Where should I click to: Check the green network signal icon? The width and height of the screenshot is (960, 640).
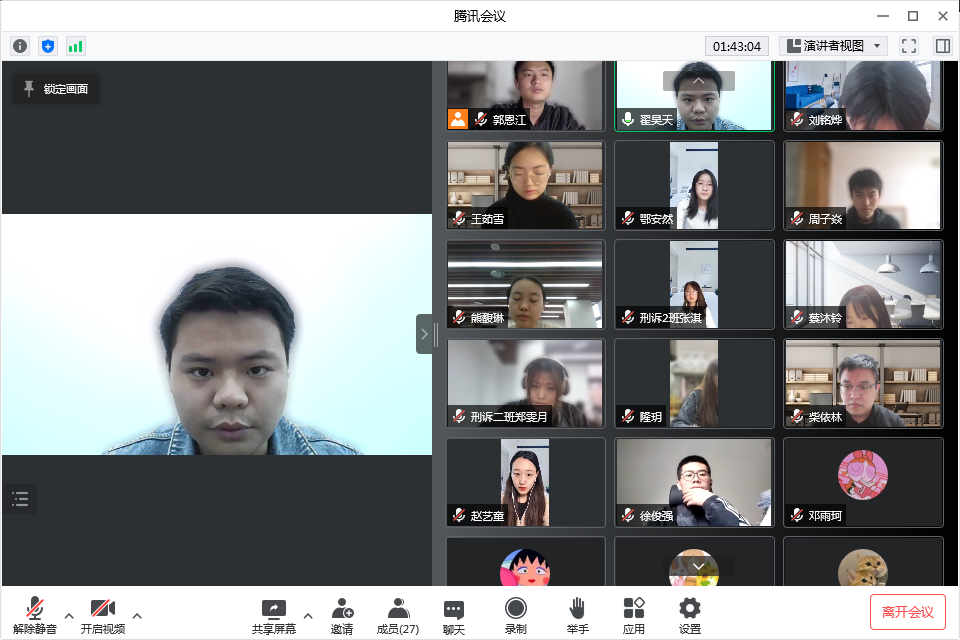click(x=75, y=46)
